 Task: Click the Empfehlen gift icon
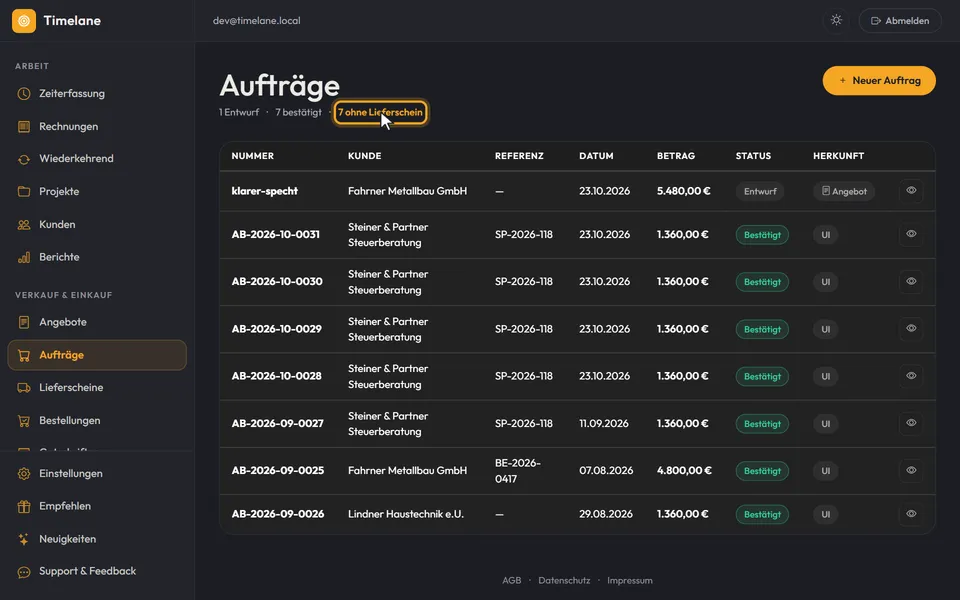(24, 506)
